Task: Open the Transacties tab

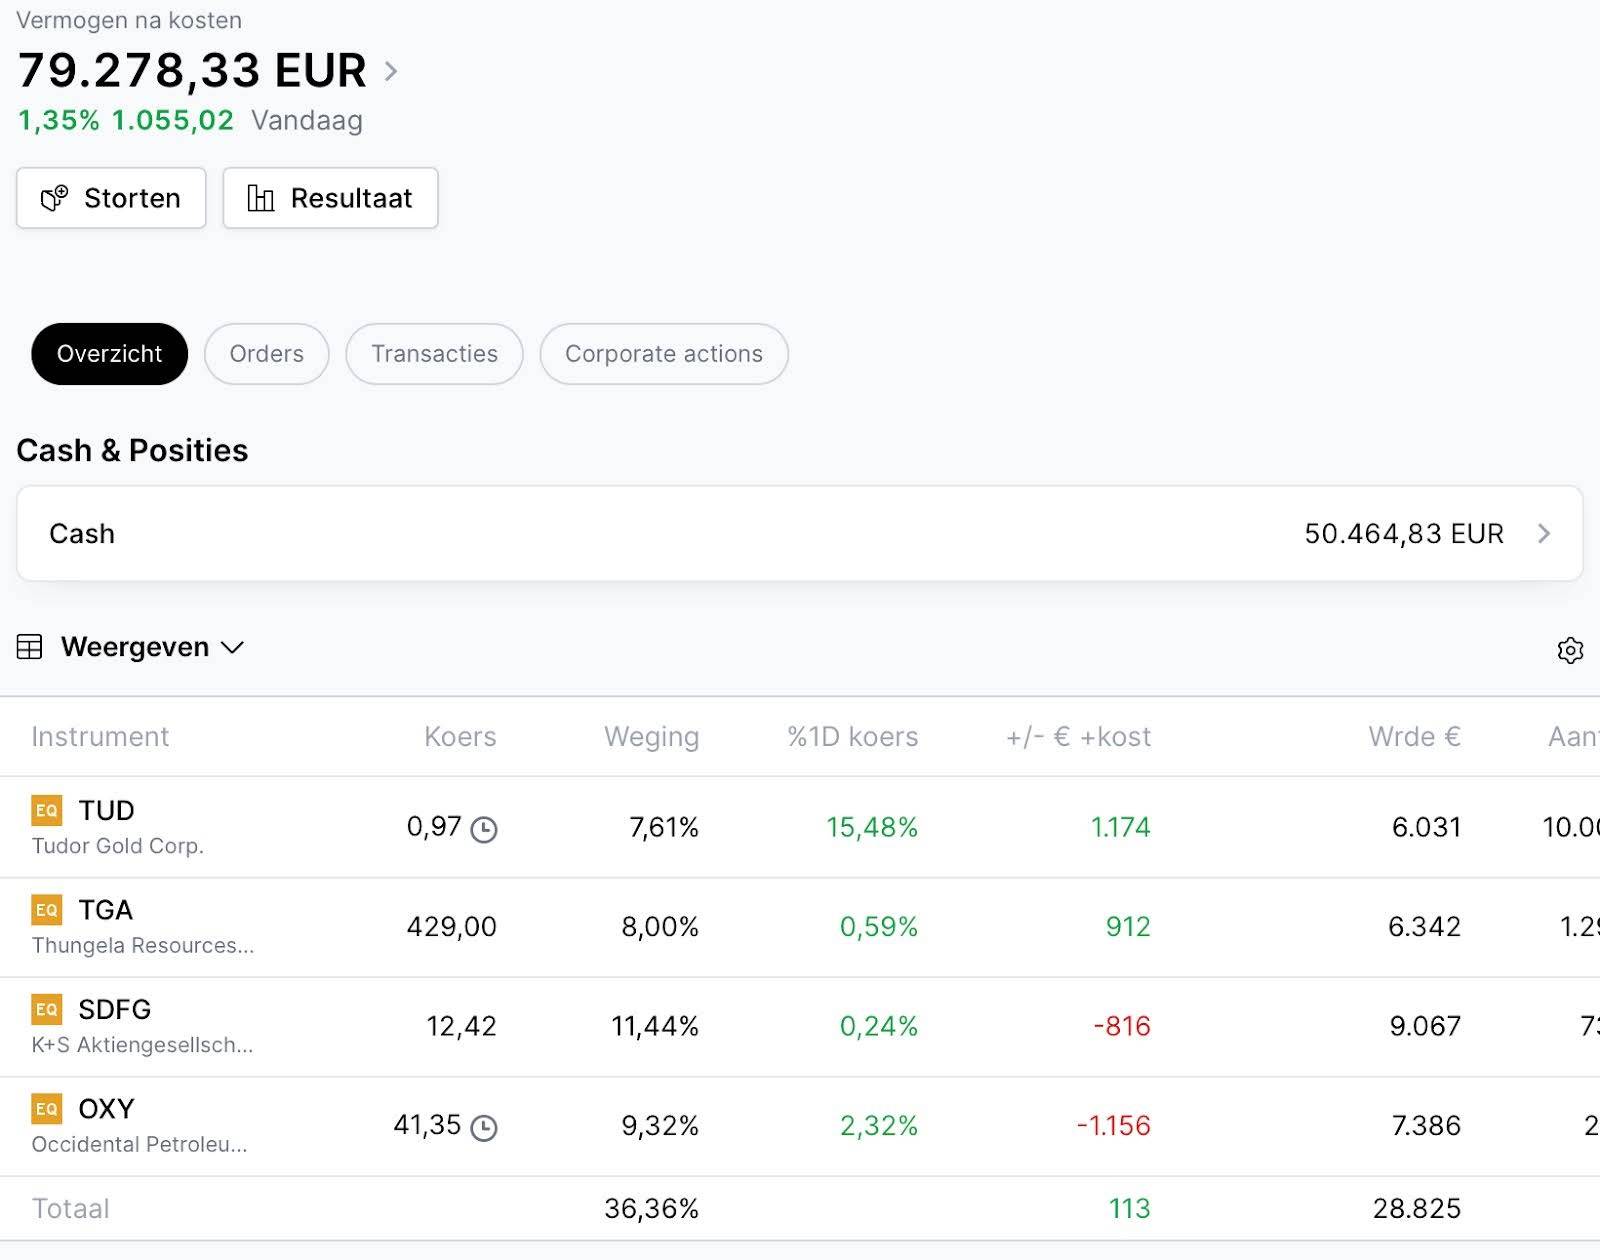Action: coord(434,354)
